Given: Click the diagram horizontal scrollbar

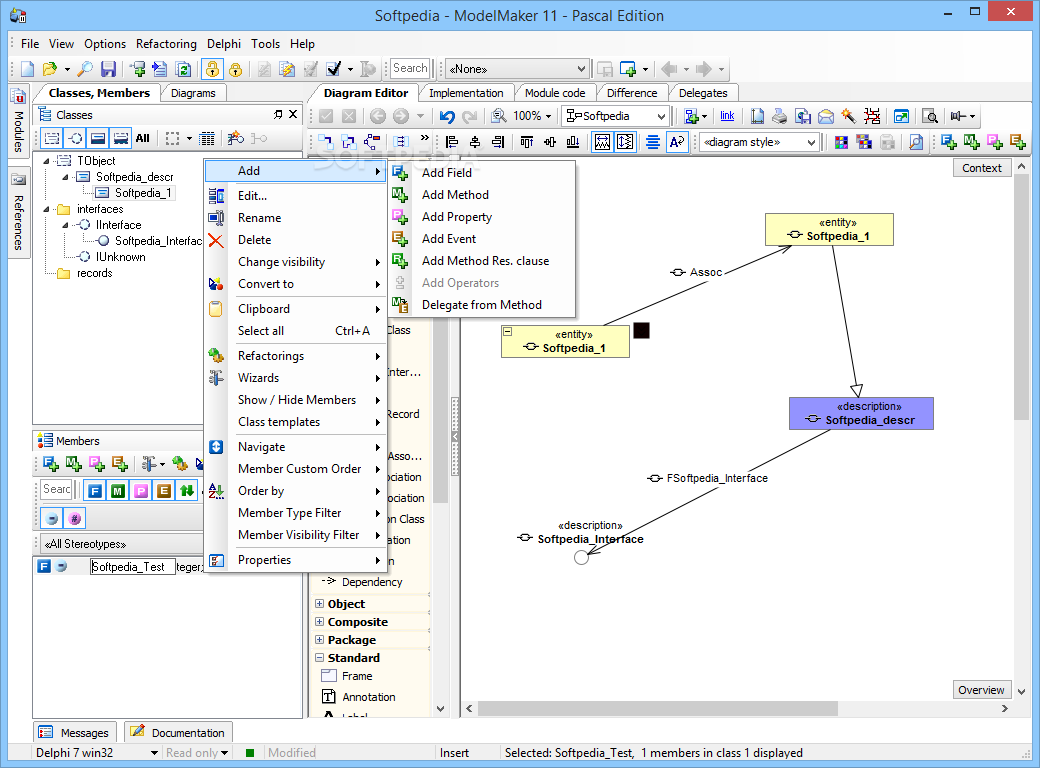Looking at the screenshot, I should click(657, 709).
